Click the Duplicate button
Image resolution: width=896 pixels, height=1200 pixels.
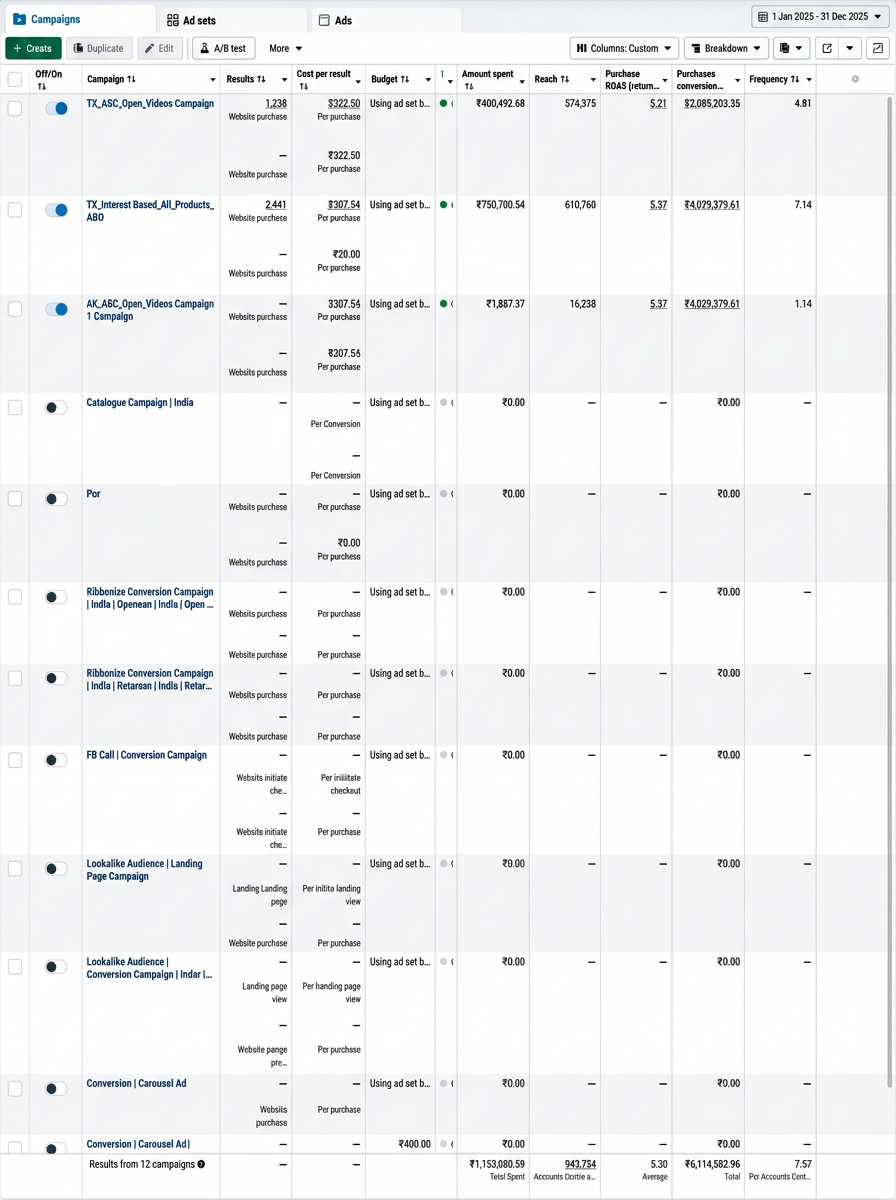pos(99,48)
